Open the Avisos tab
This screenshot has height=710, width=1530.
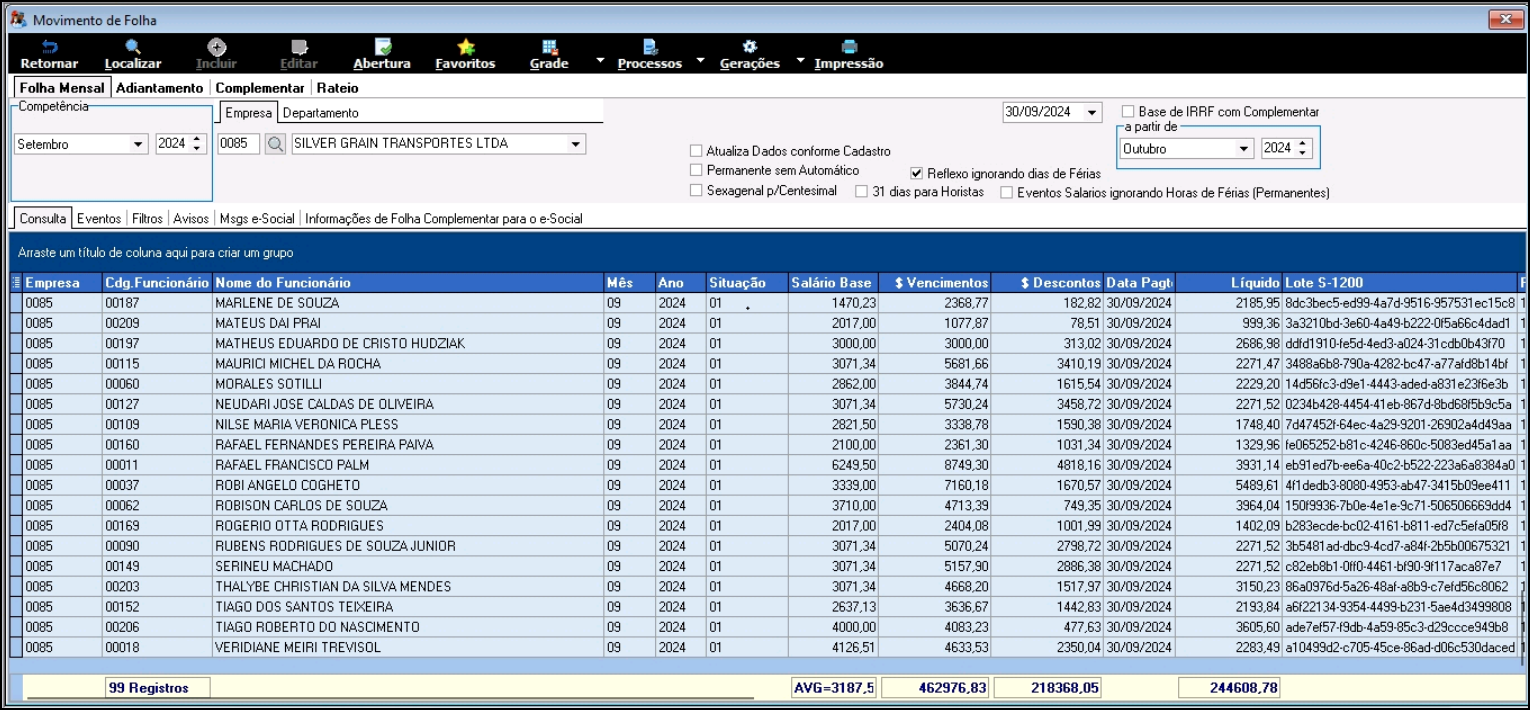tap(191, 218)
